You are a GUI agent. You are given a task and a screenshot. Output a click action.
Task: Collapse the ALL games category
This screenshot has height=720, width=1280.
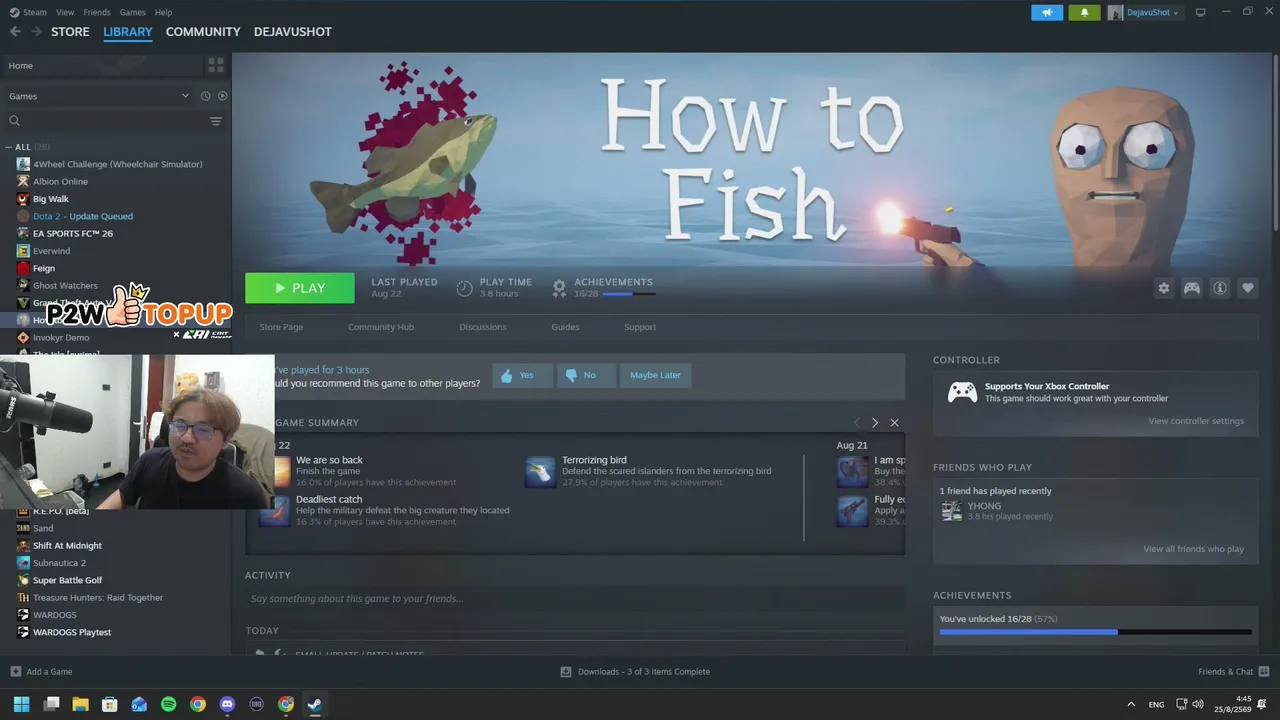click(9, 147)
